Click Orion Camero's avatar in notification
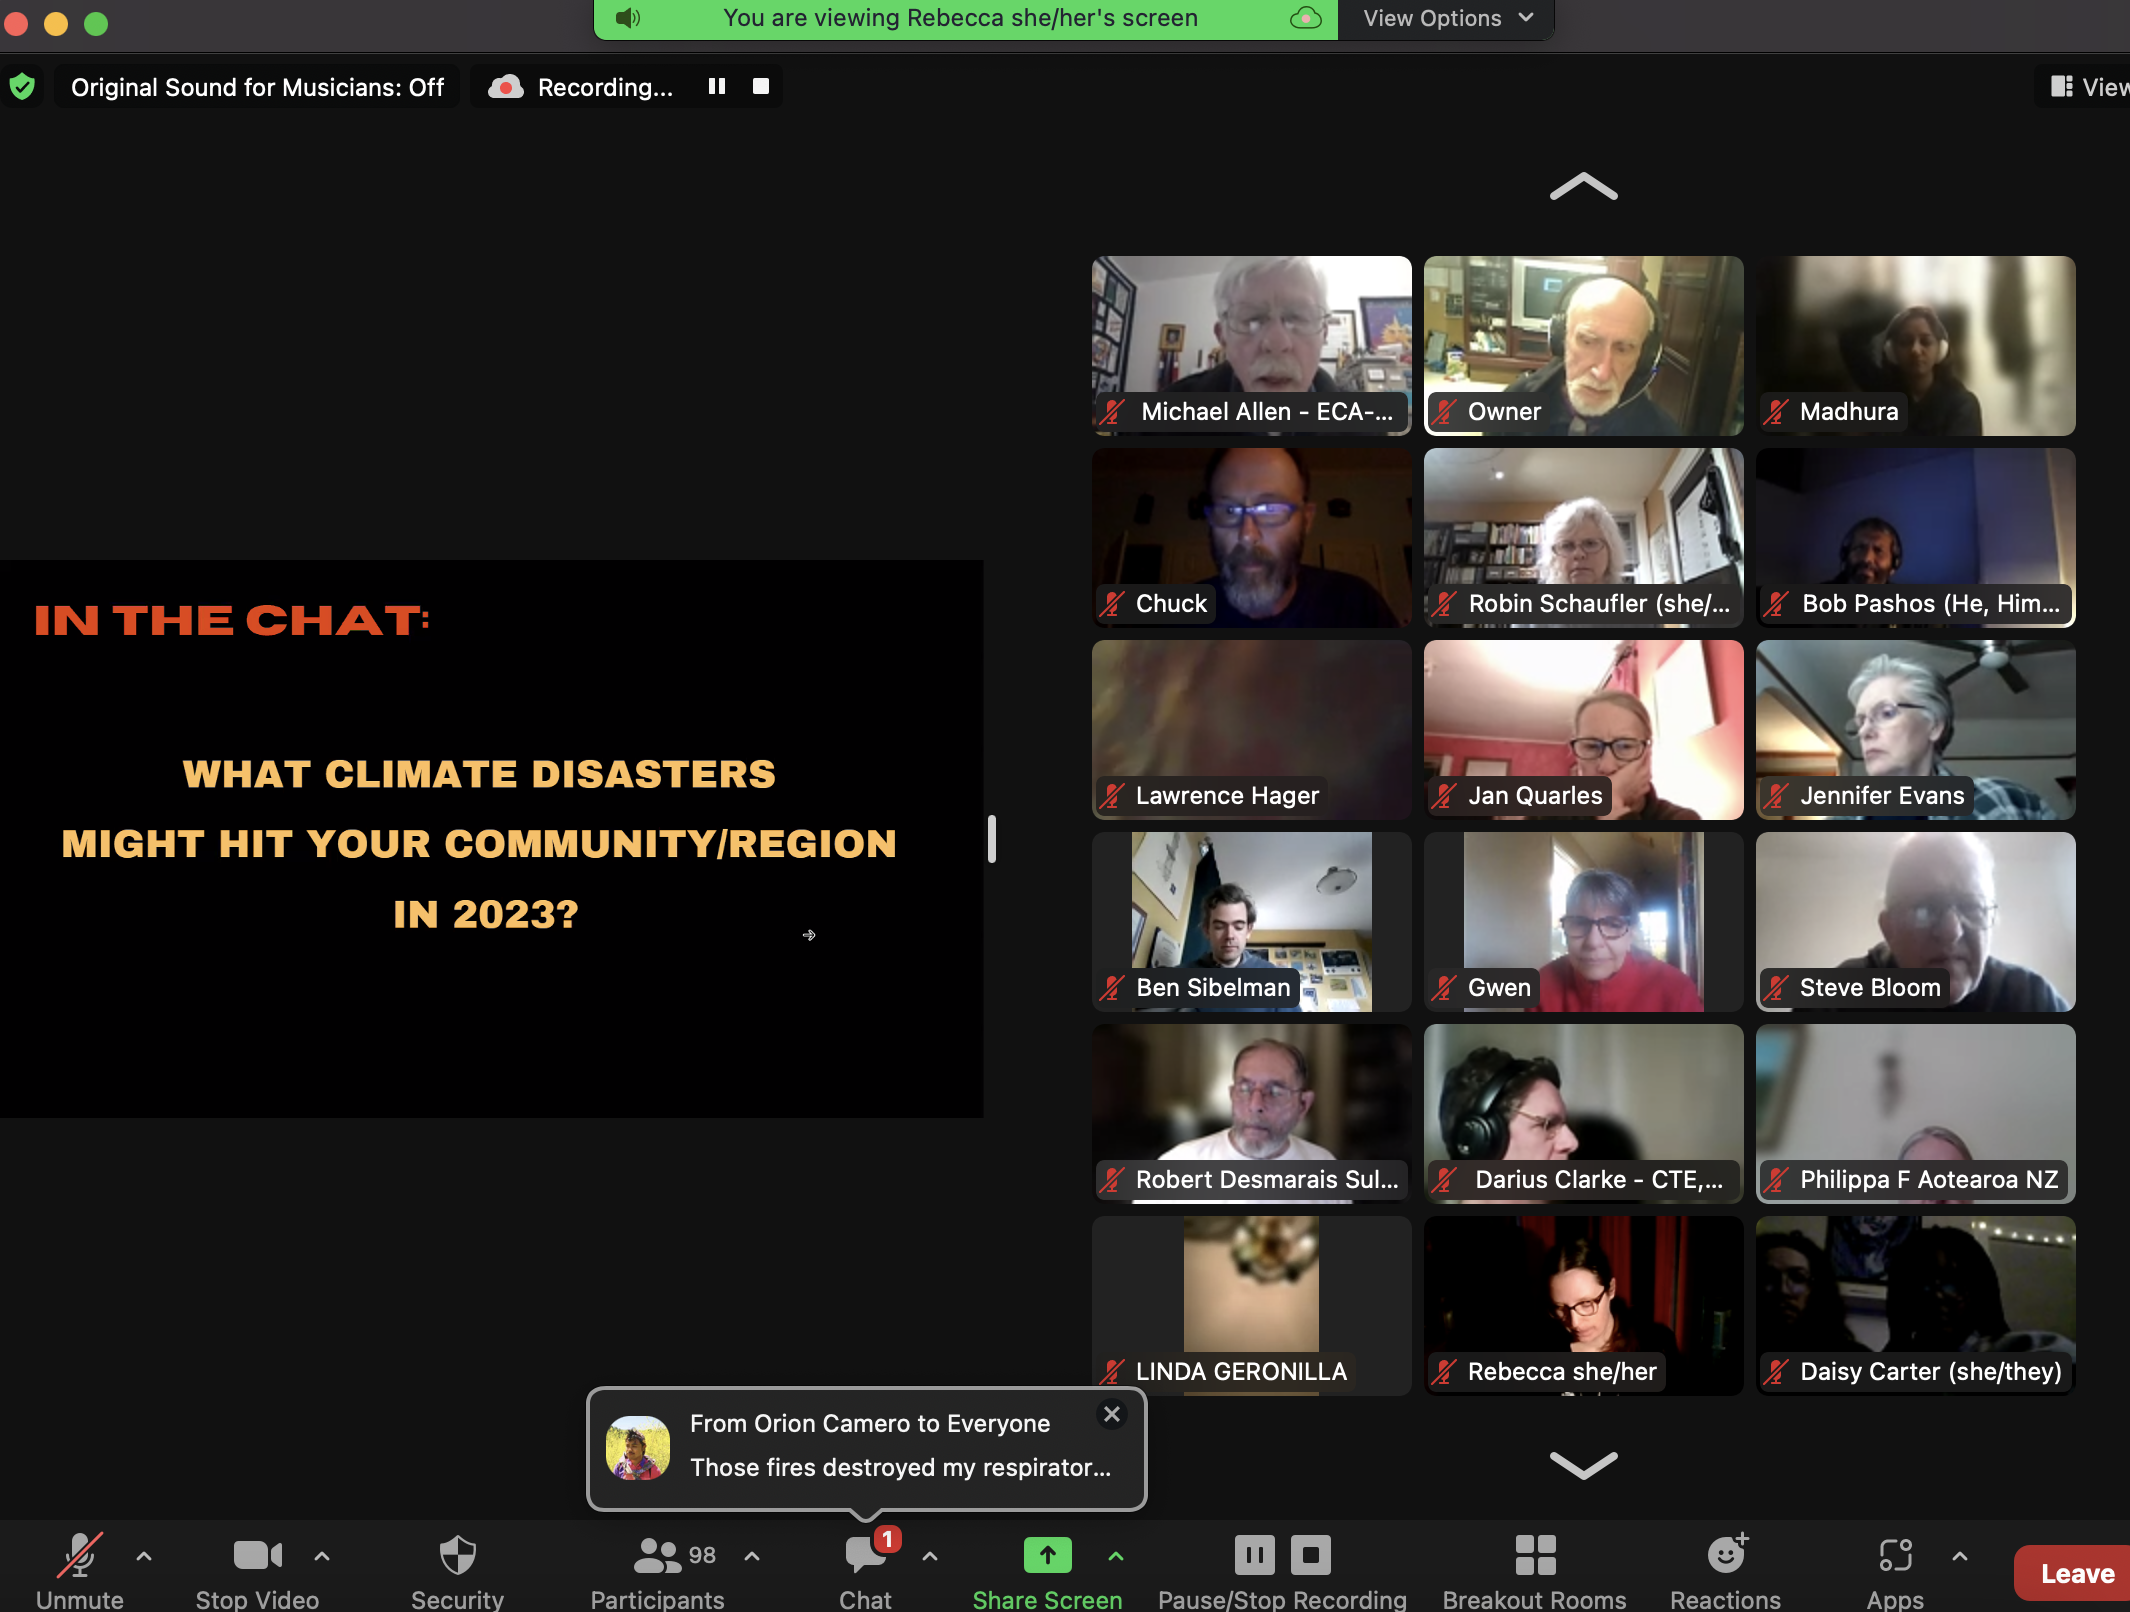This screenshot has width=2130, height=1612. coord(638,1447)
